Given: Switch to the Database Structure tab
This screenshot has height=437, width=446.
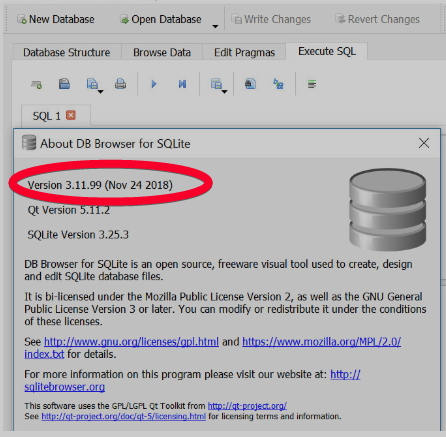Looking at the screenshot, I should [67, 52].
